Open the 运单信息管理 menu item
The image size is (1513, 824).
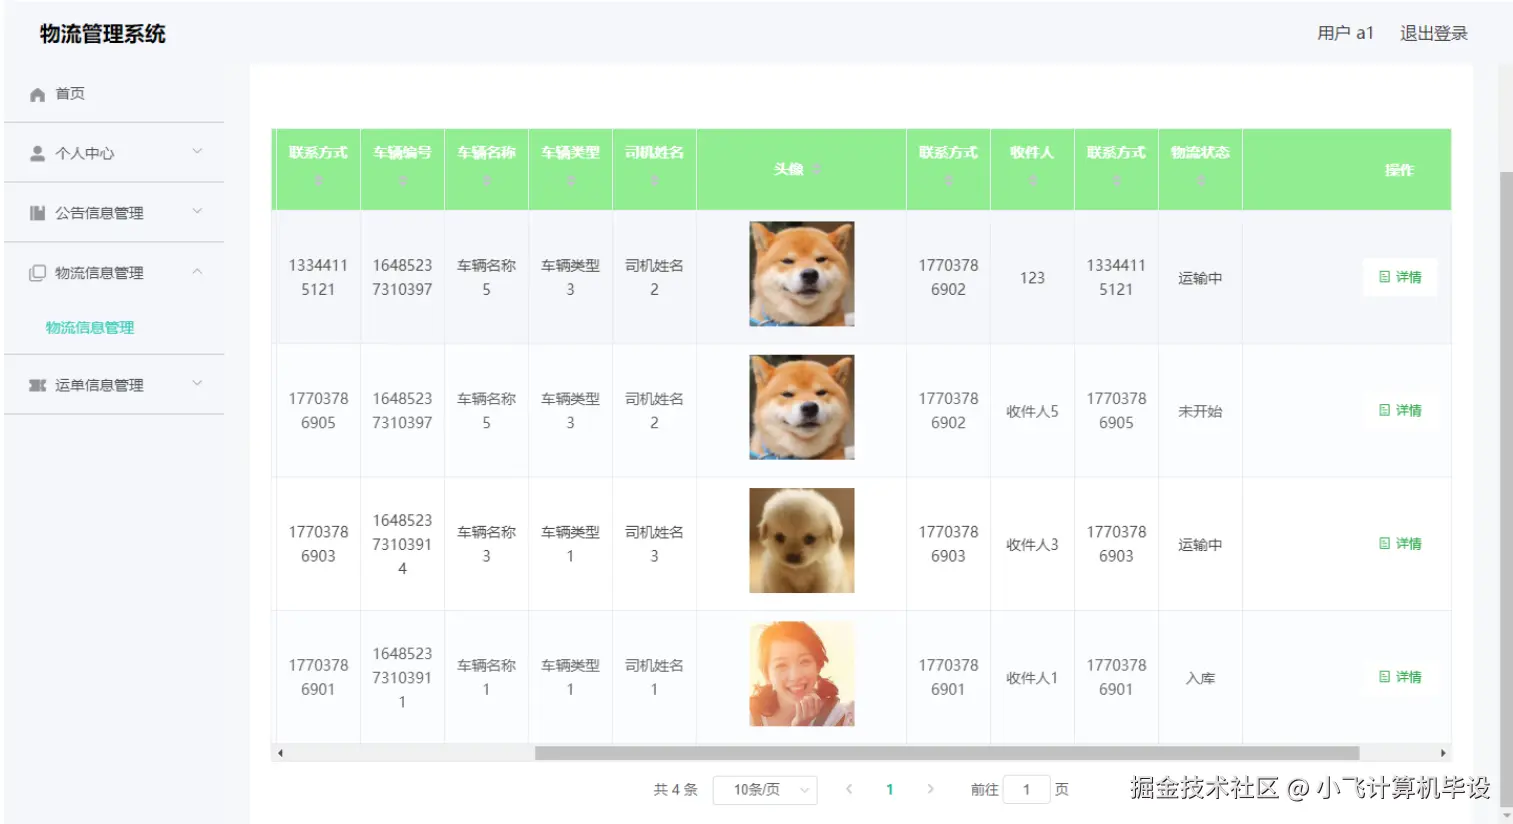tap(114, 385)
